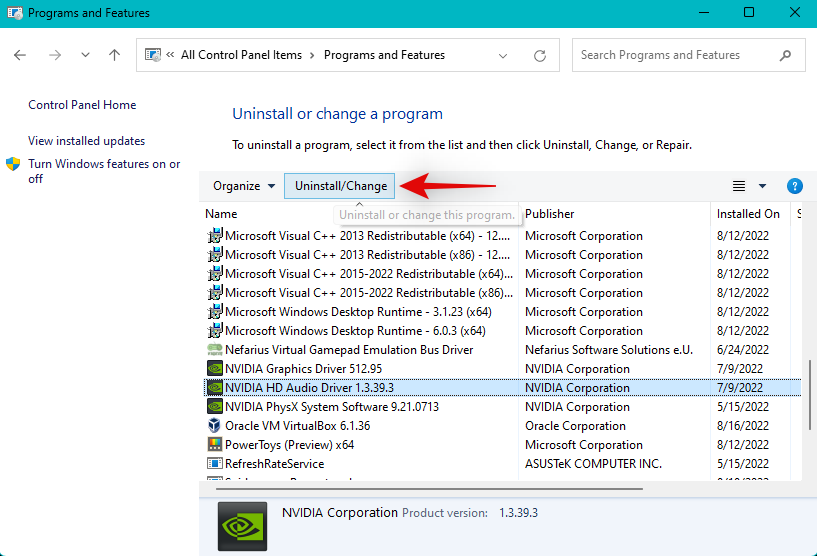The width and height of the screenshot is (817, 556).
Task: Click the Control Panel icon in address bar
Action: click(x=153, y=55)
